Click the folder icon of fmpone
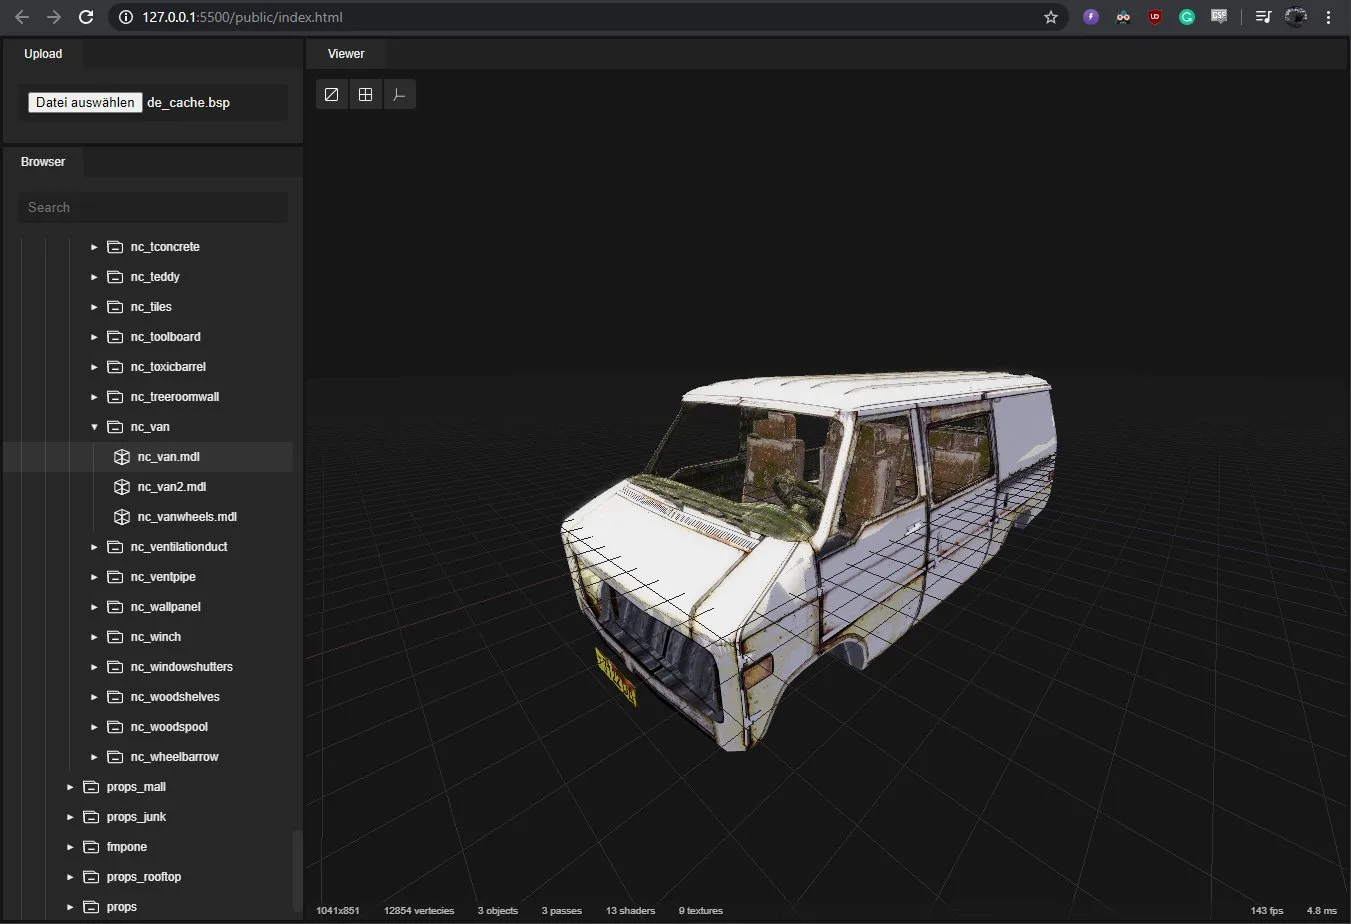The image size is (1351, 924). click(91, 847)
